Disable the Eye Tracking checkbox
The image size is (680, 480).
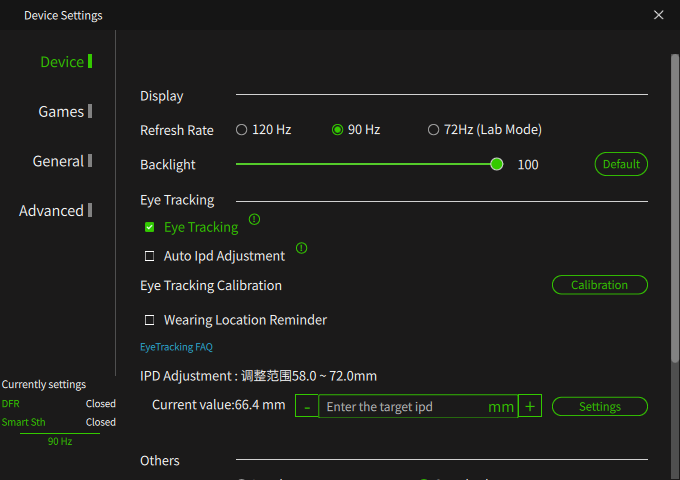(150, 228)
